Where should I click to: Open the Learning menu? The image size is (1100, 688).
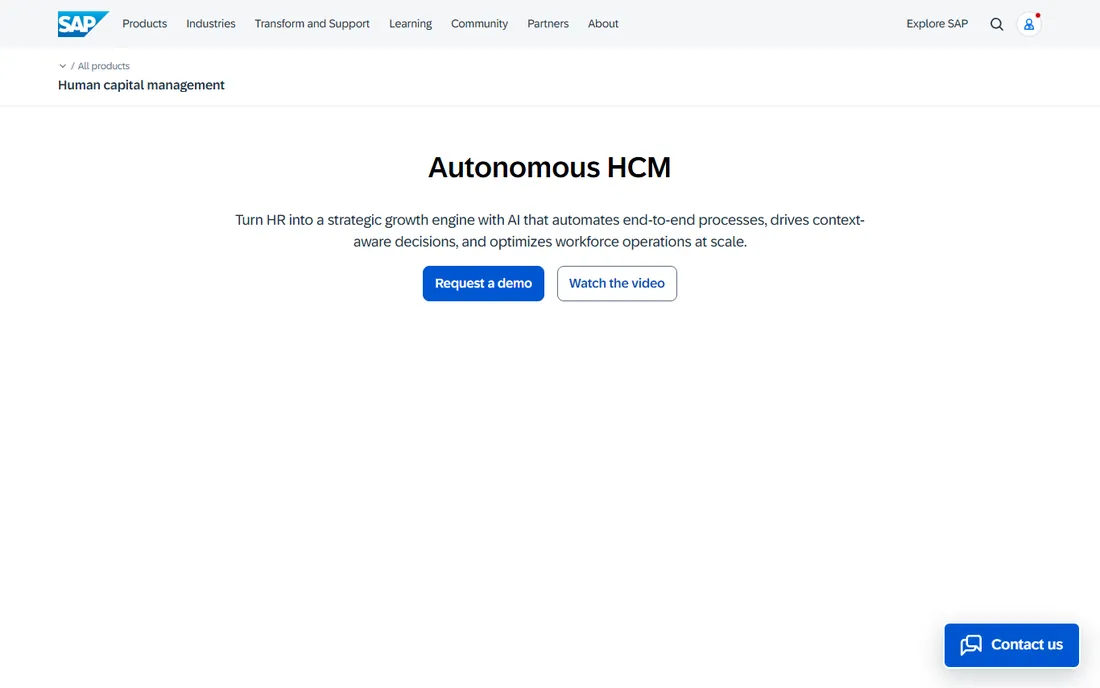410,24
